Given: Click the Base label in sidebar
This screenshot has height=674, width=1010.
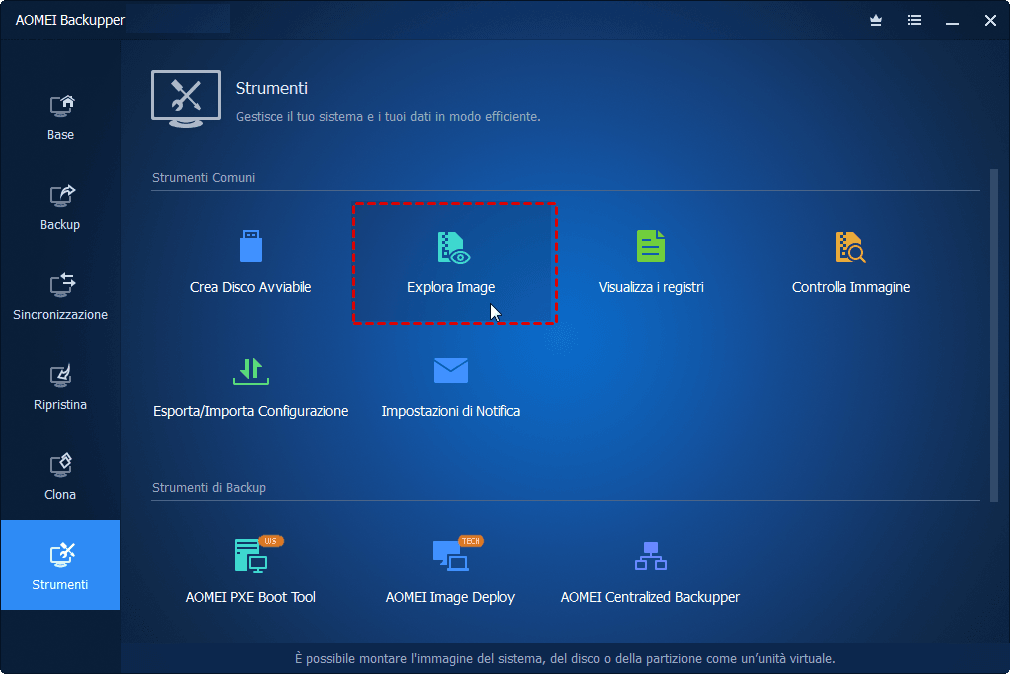Looking at the screenshot, I should pos(61,135).
